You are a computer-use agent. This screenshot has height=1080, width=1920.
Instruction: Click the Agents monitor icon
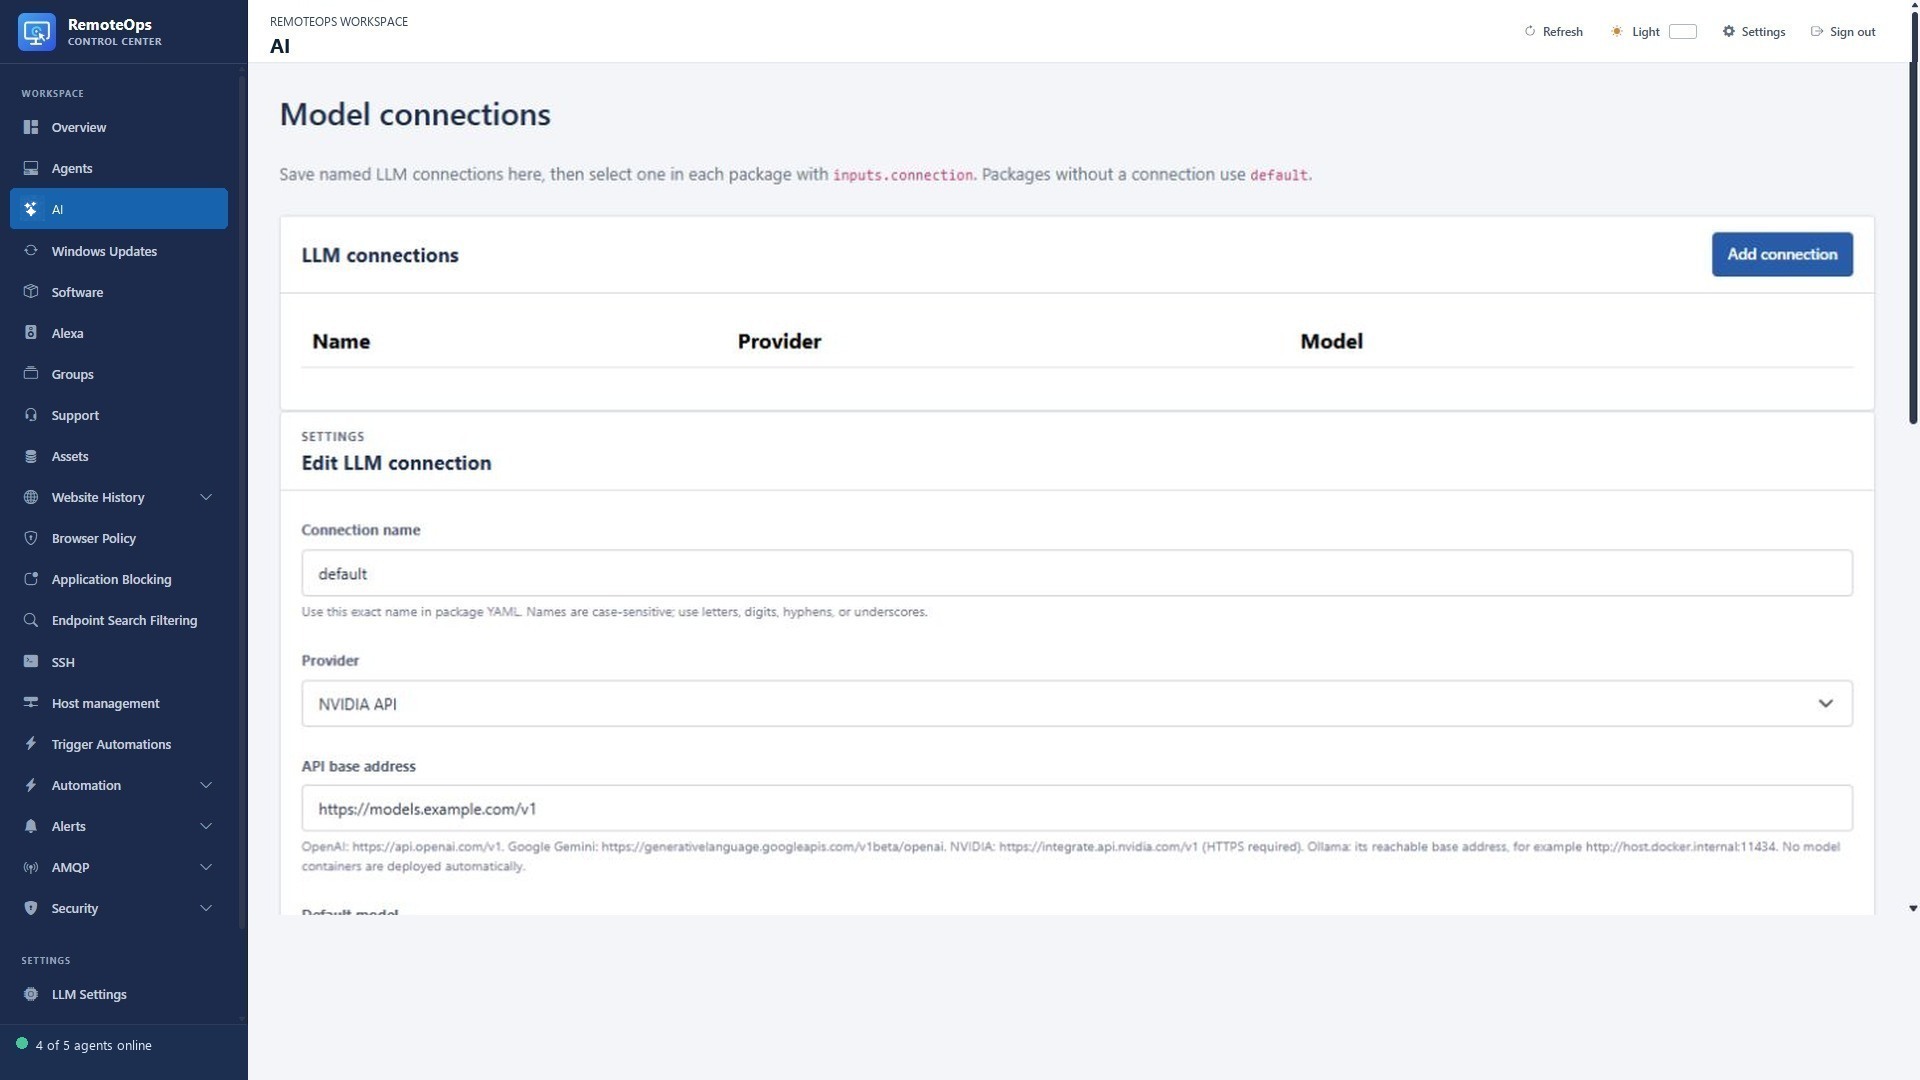[x=31, y=168]
